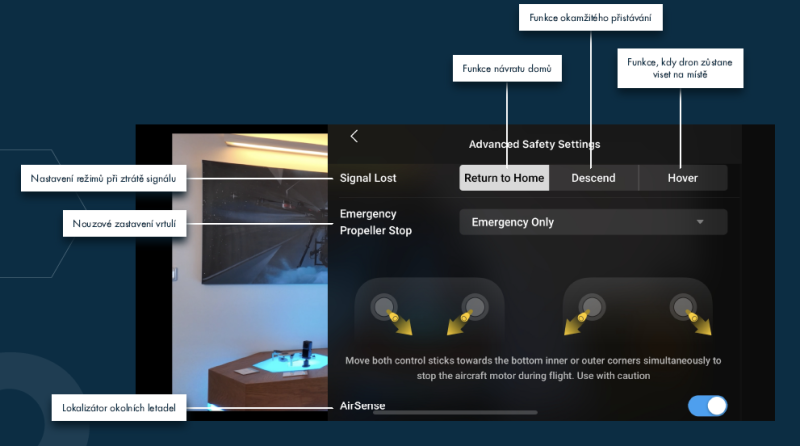Click the "Lokalizátor okolních letadel" callout label
The width and height of the screenshot is (800, 446).
click(x=114, y=407)
